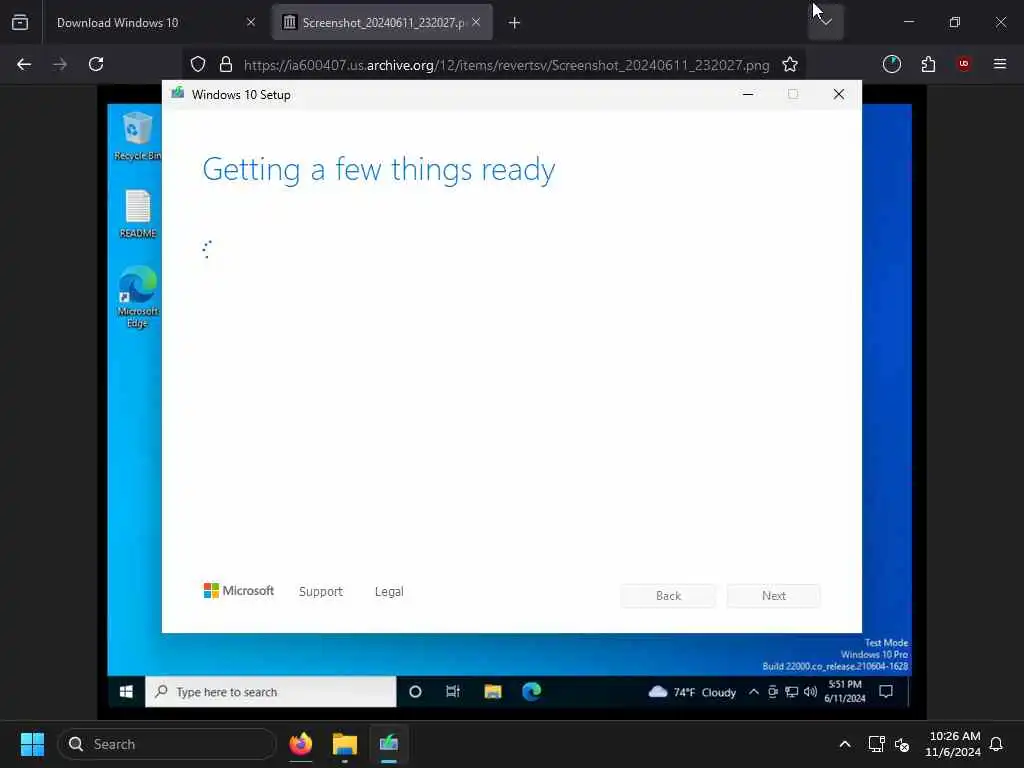Open the Extensions puzzle-piece menu

click(928, 64)
